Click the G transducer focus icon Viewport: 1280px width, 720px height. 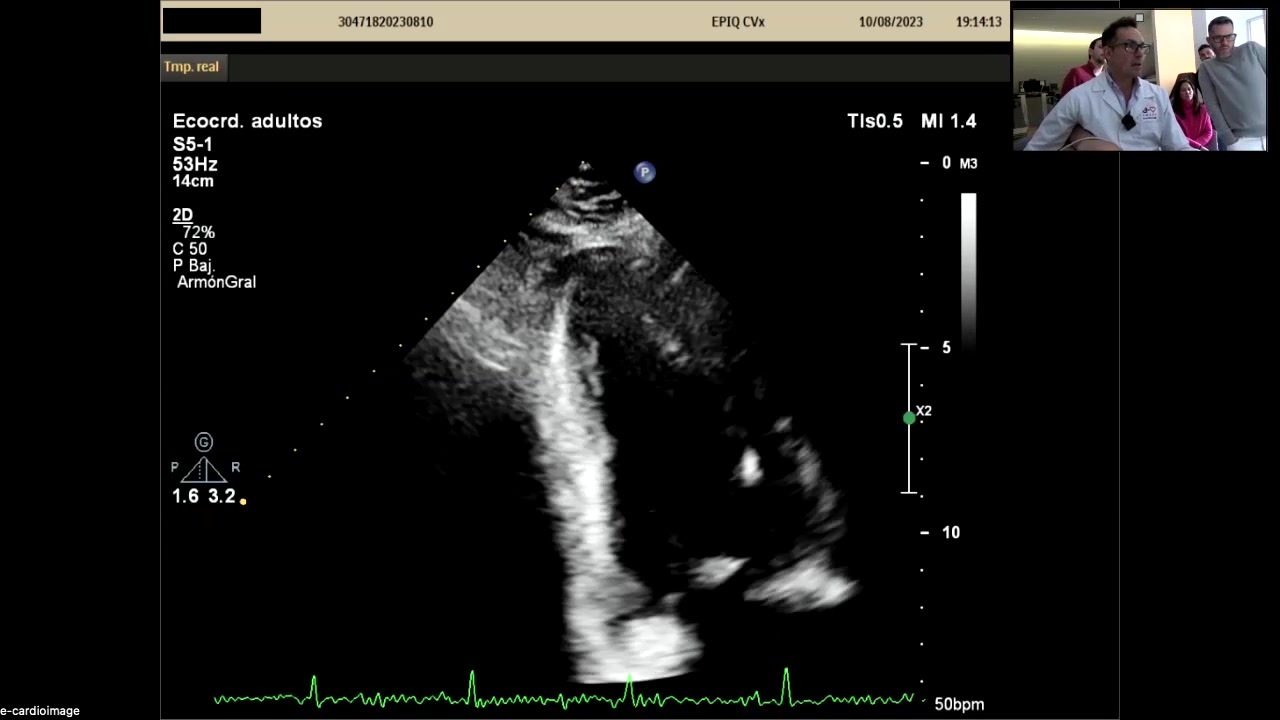[x=204, y=442]
